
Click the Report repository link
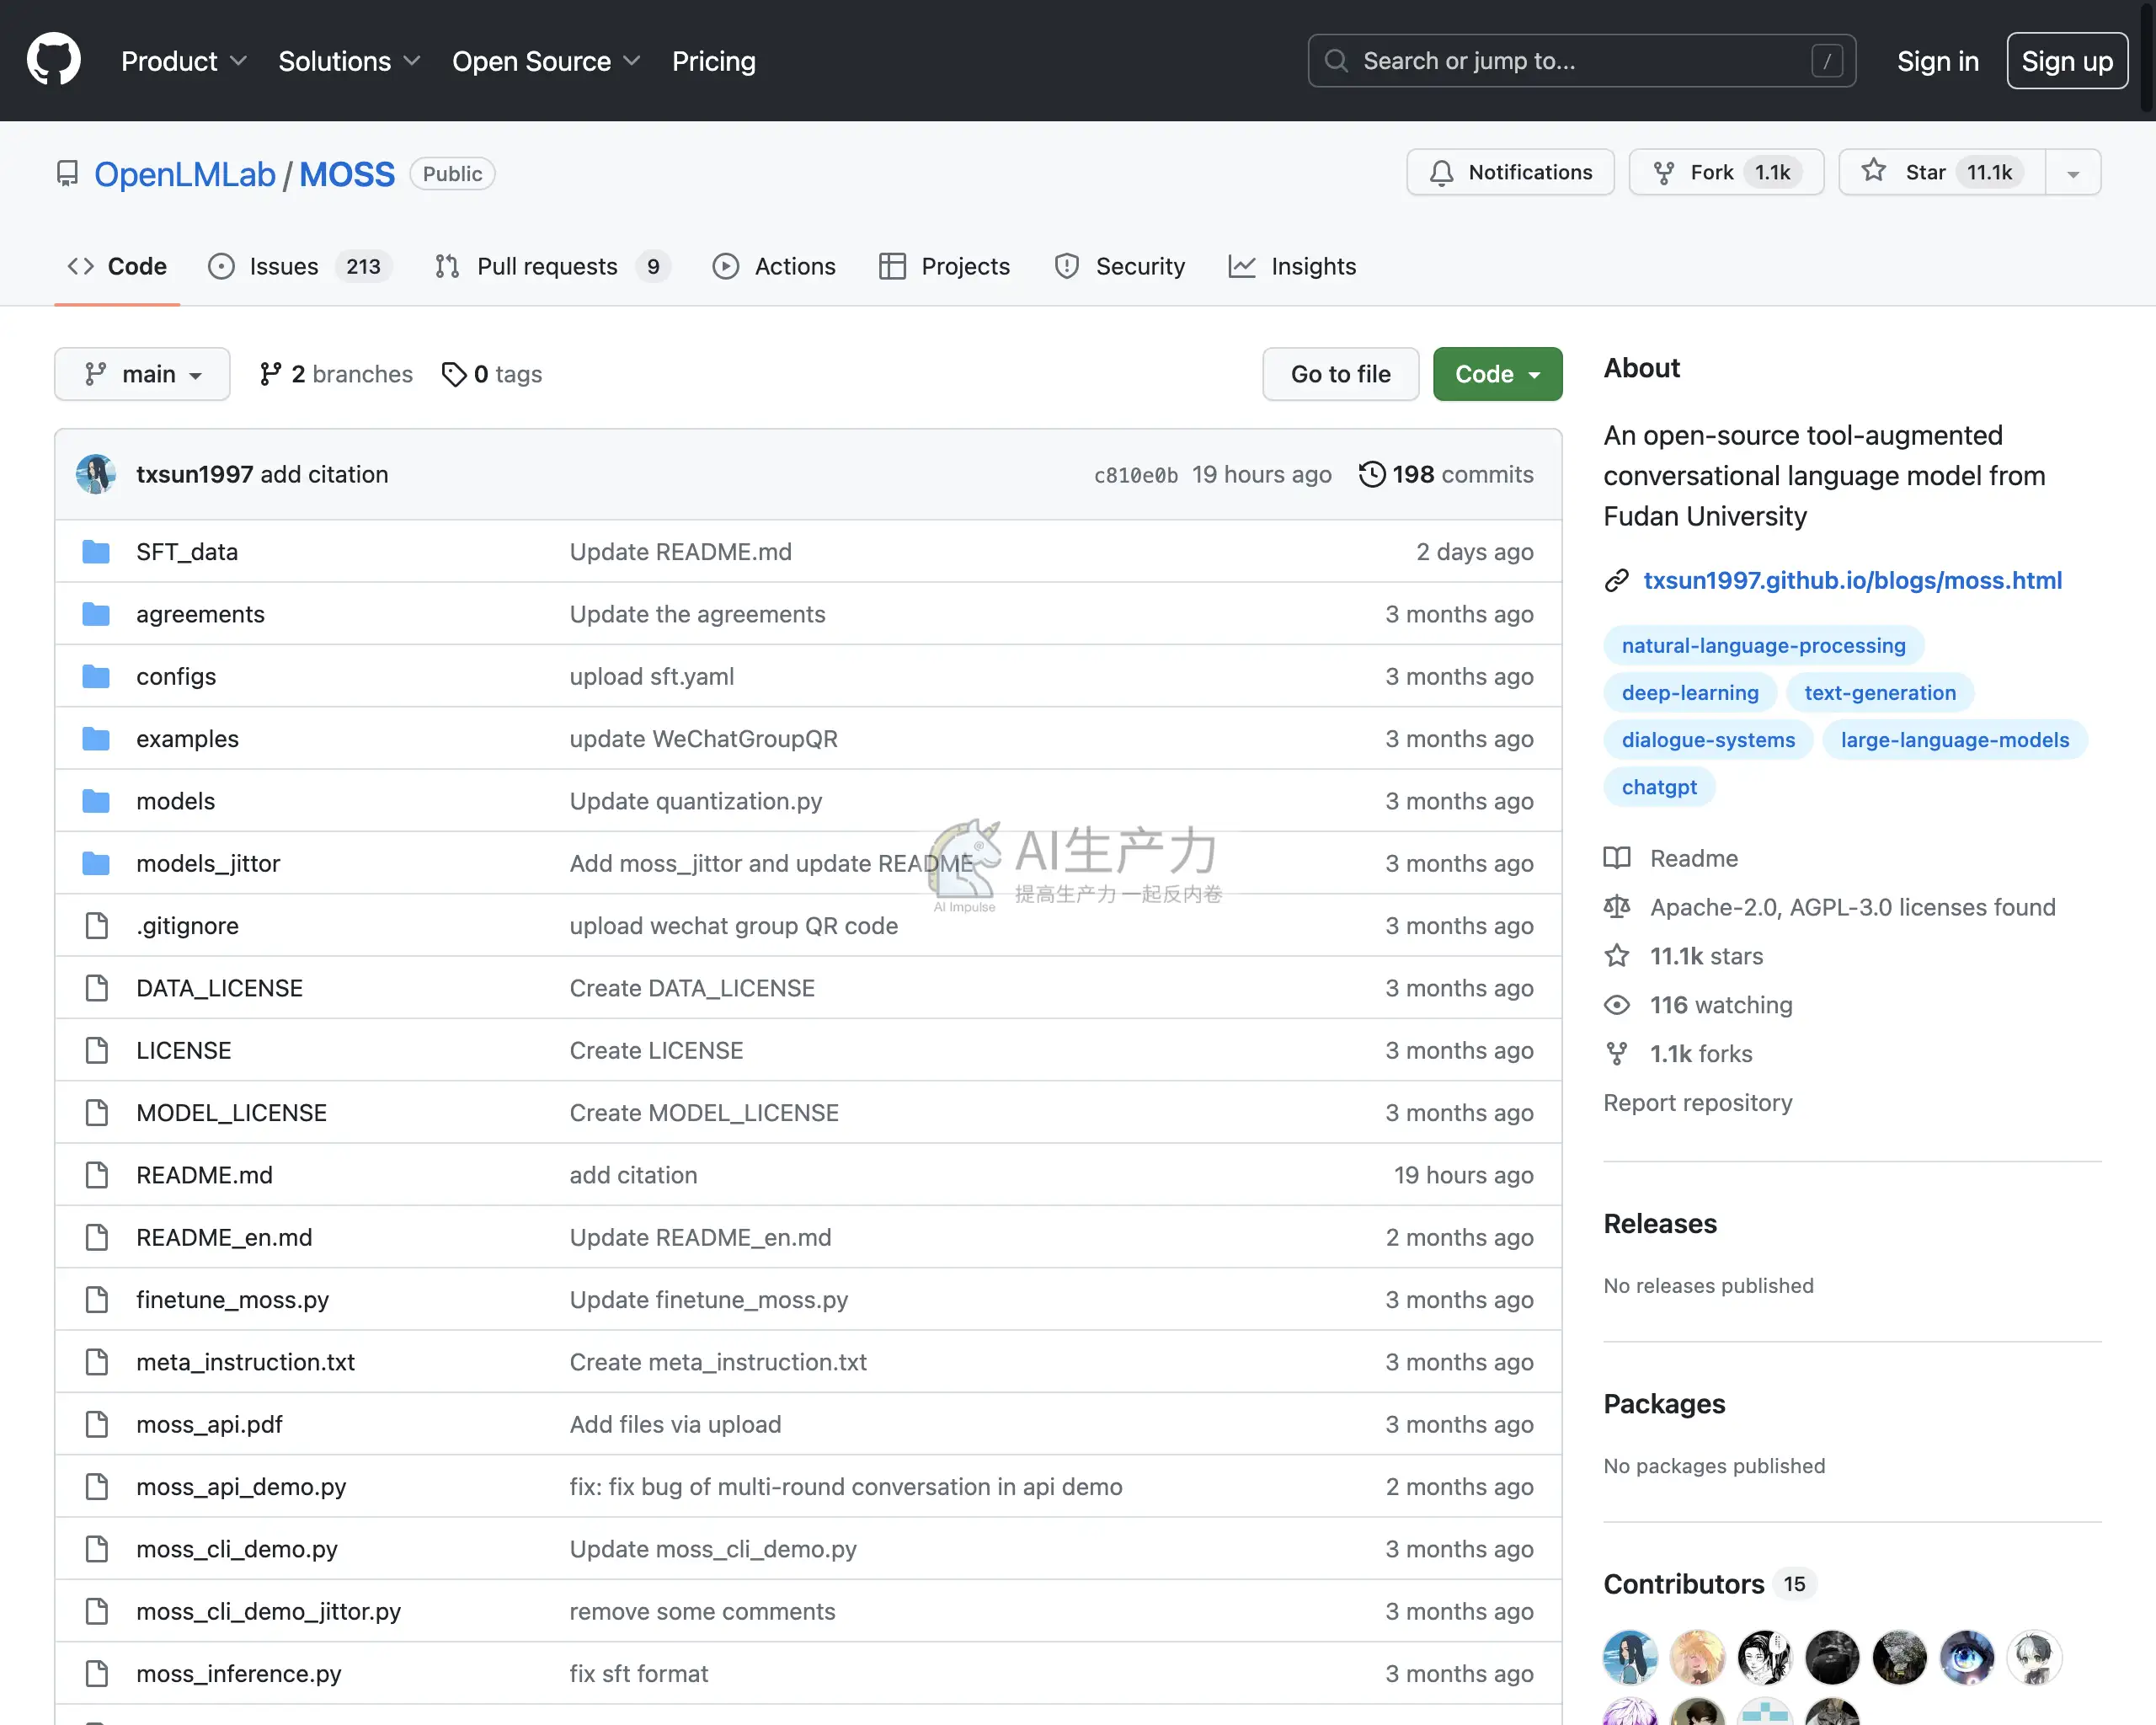pyautogui.click(x=1697, y=1103)
